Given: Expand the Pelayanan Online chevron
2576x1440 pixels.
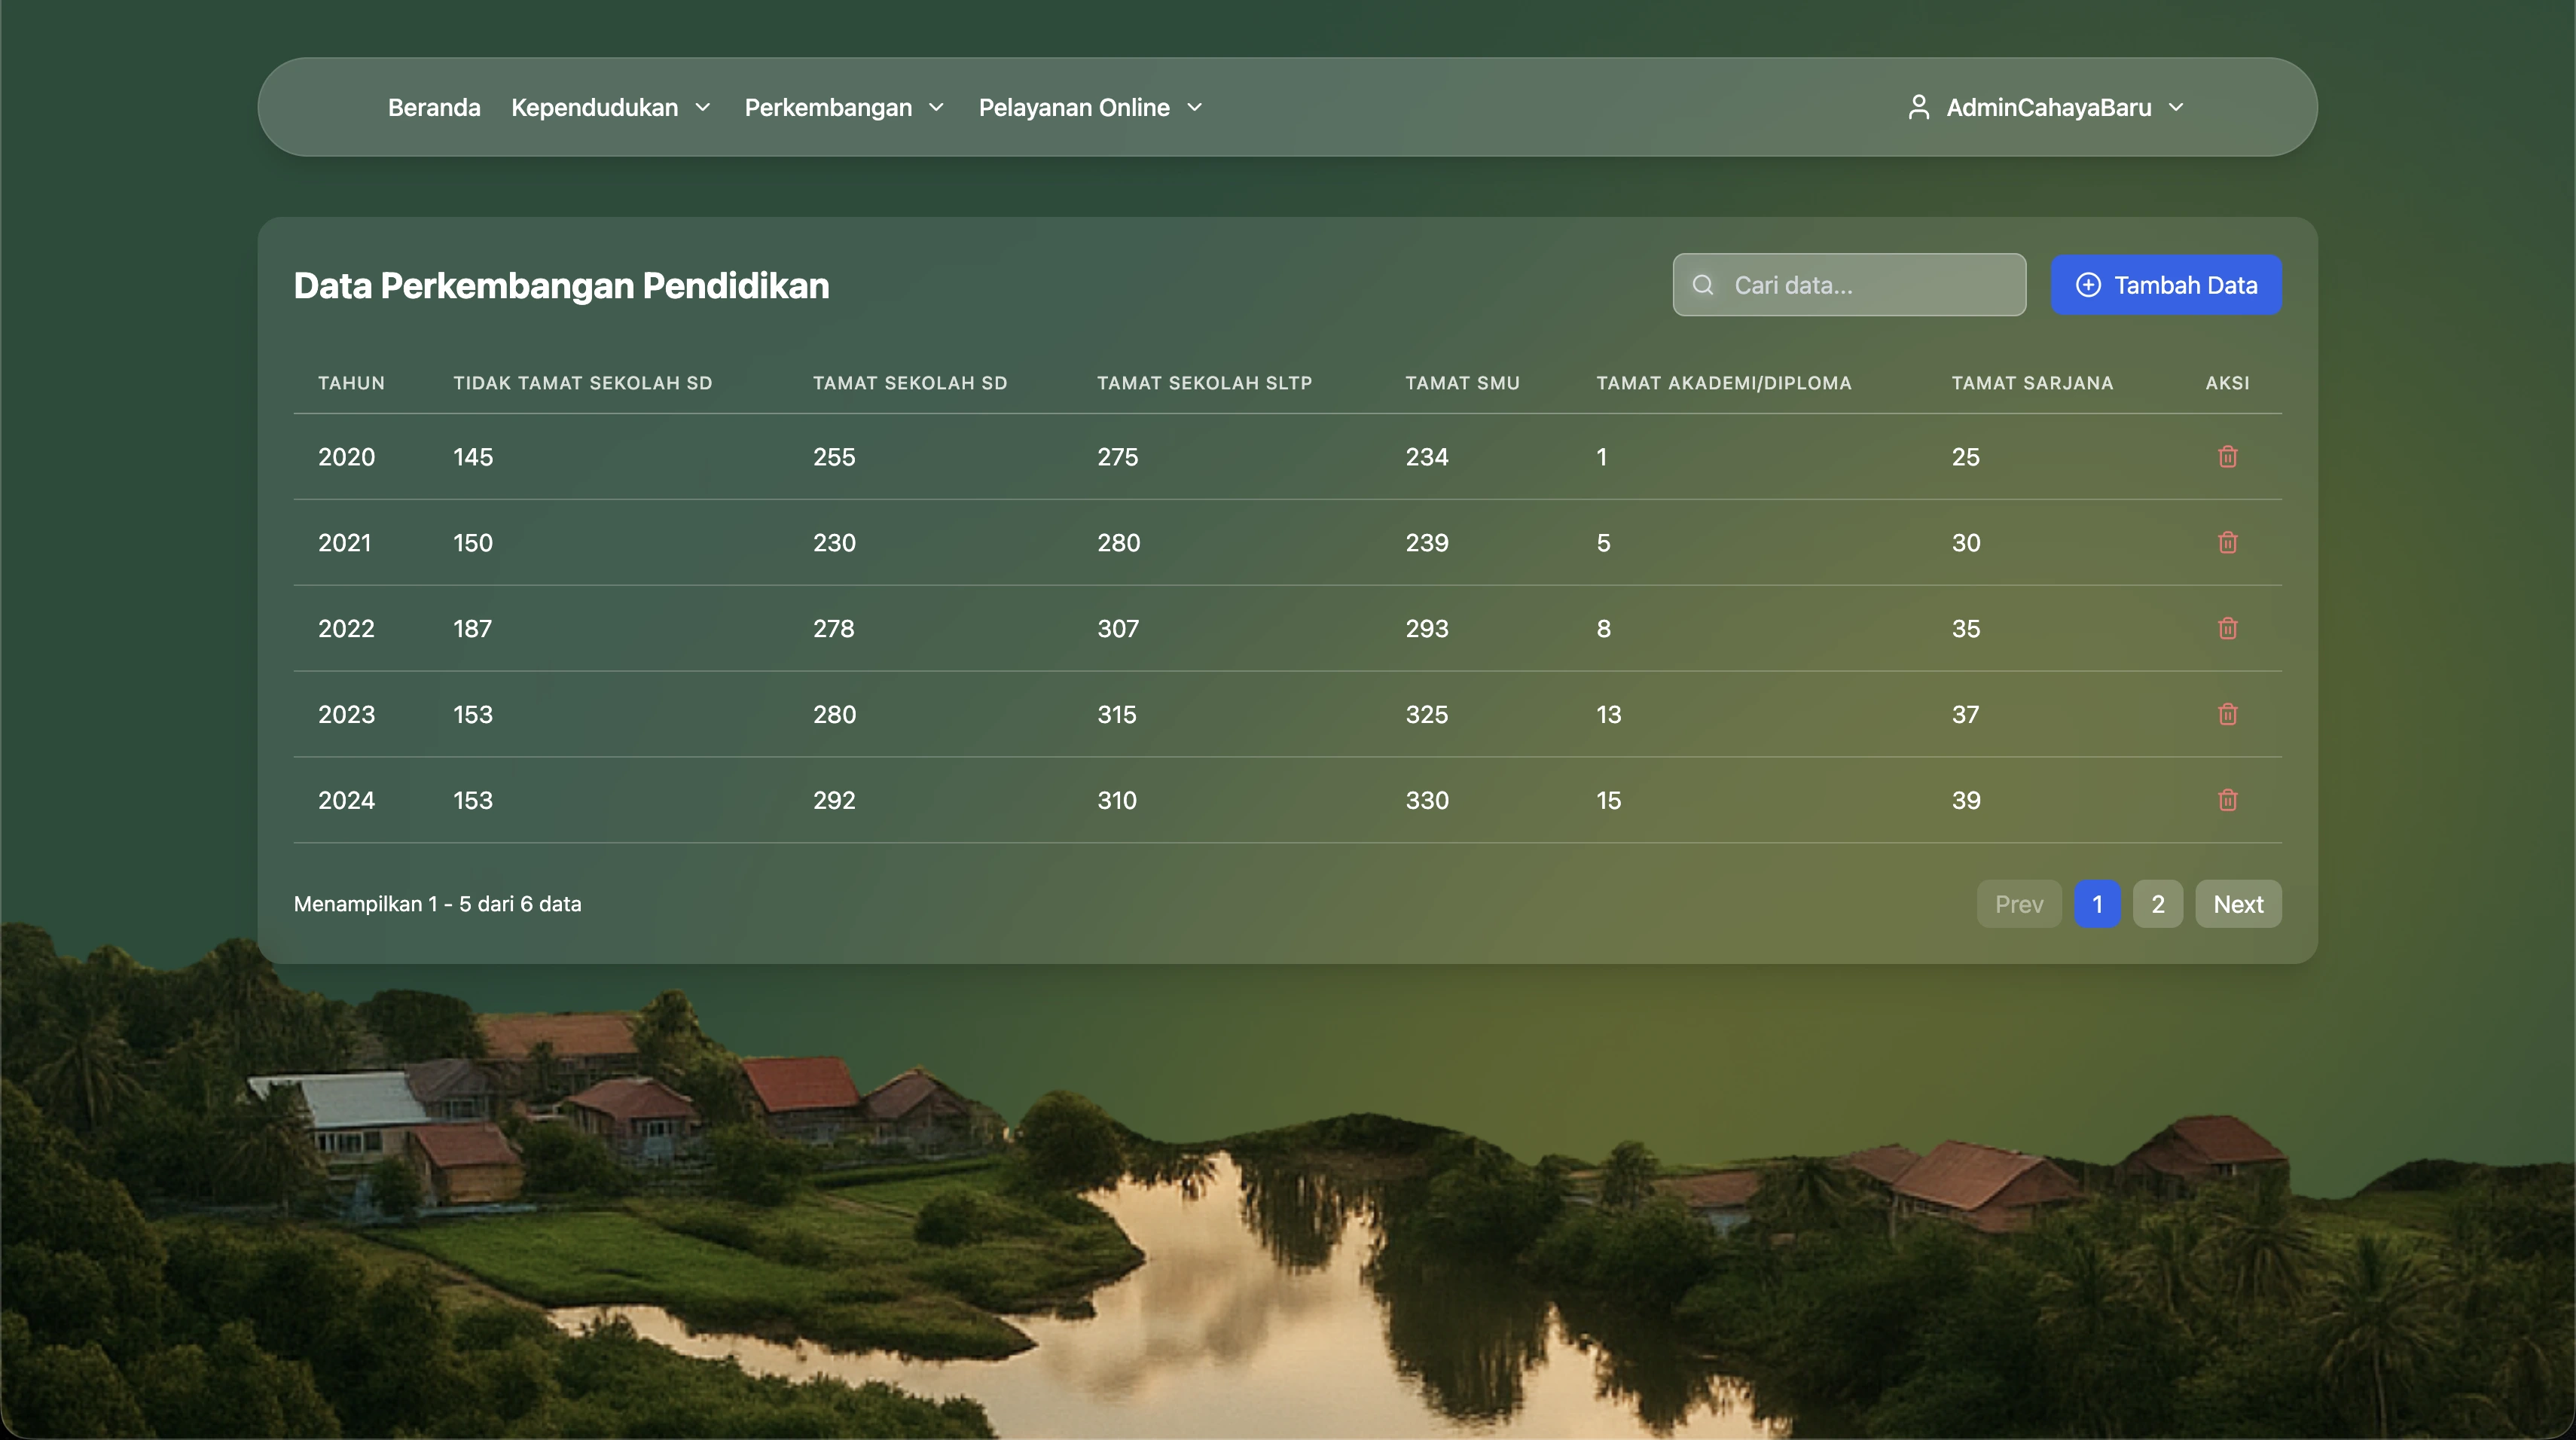Looking at the screenshot, I should 1194,107.
